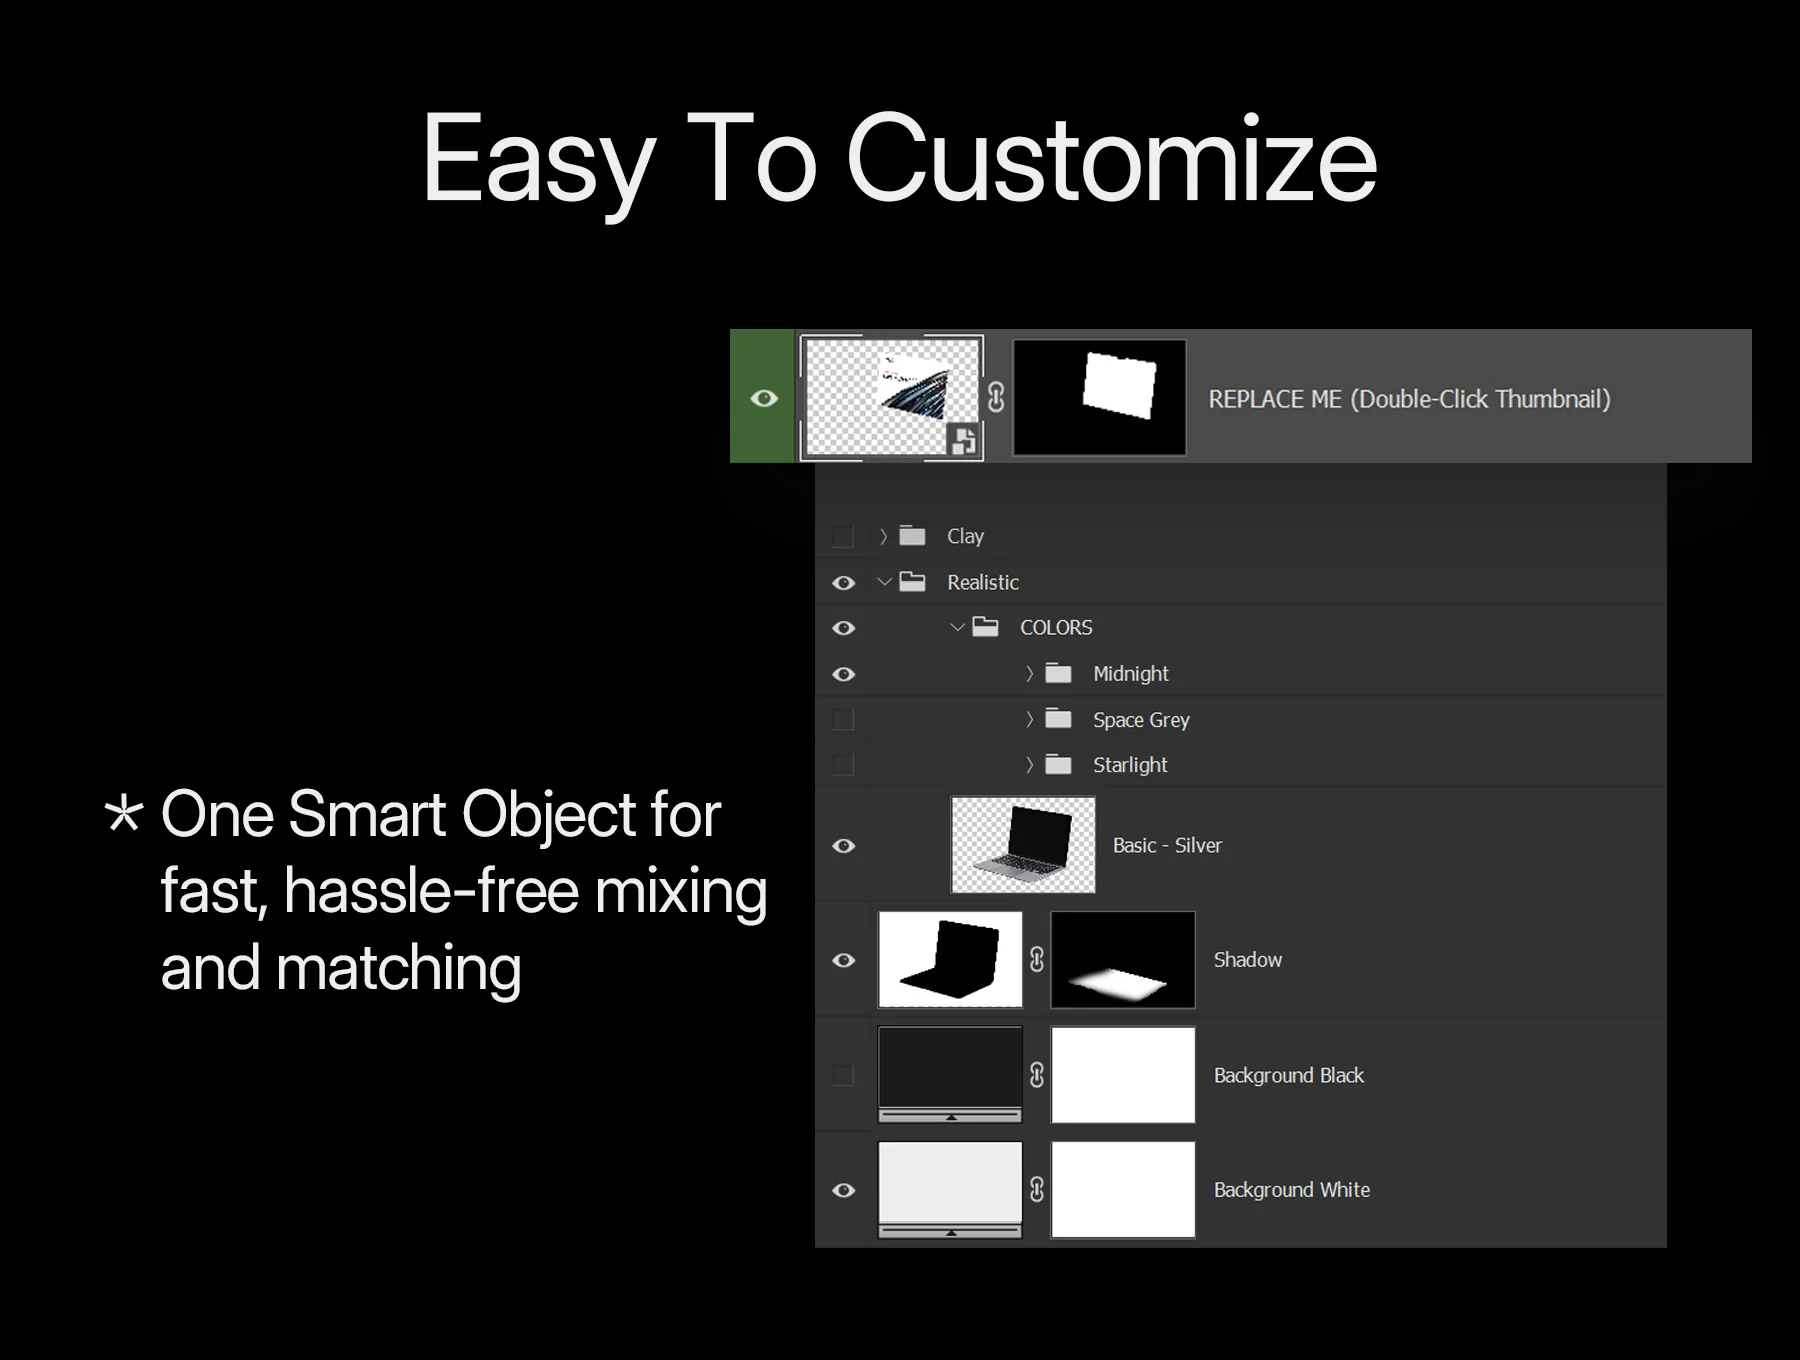Select the Basic - Silver layer name
1800x1360 pixels.
point(1167,846)
